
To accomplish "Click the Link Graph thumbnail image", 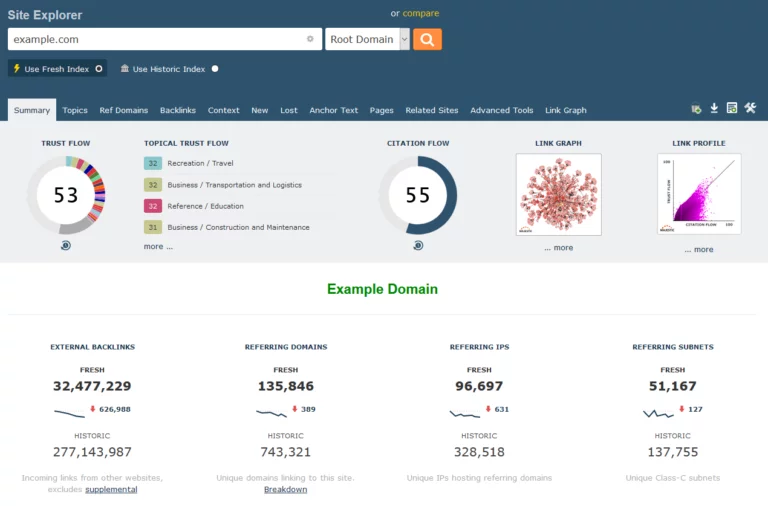I will [558, 194].
